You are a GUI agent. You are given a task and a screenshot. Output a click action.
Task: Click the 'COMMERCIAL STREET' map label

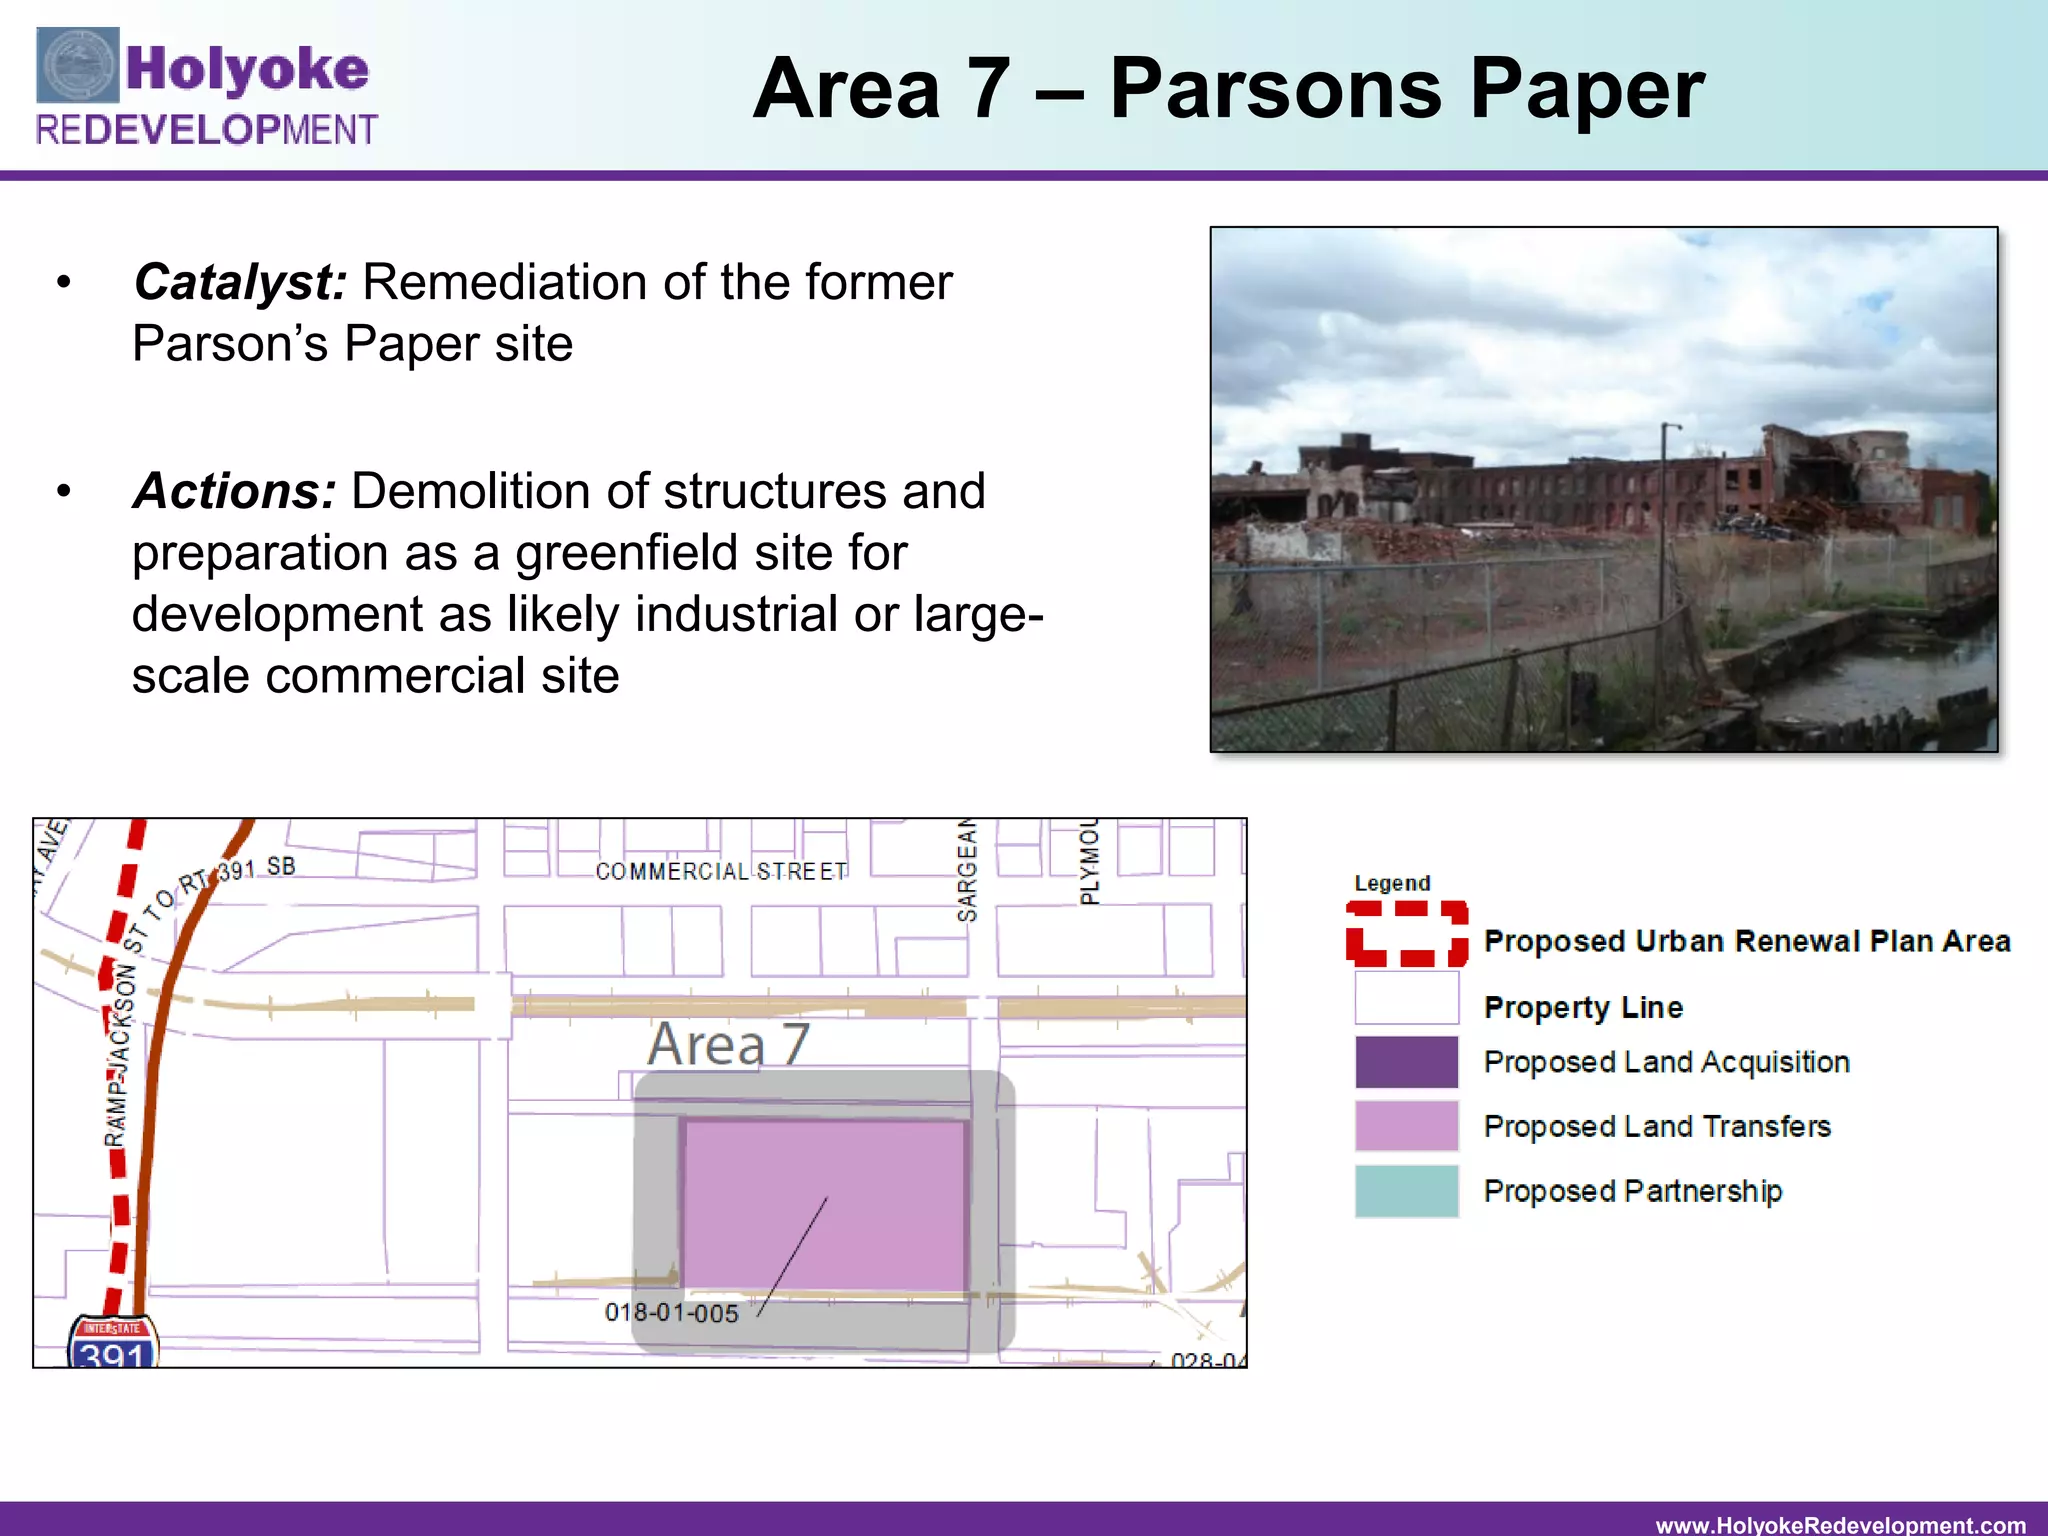coord(721,871)
